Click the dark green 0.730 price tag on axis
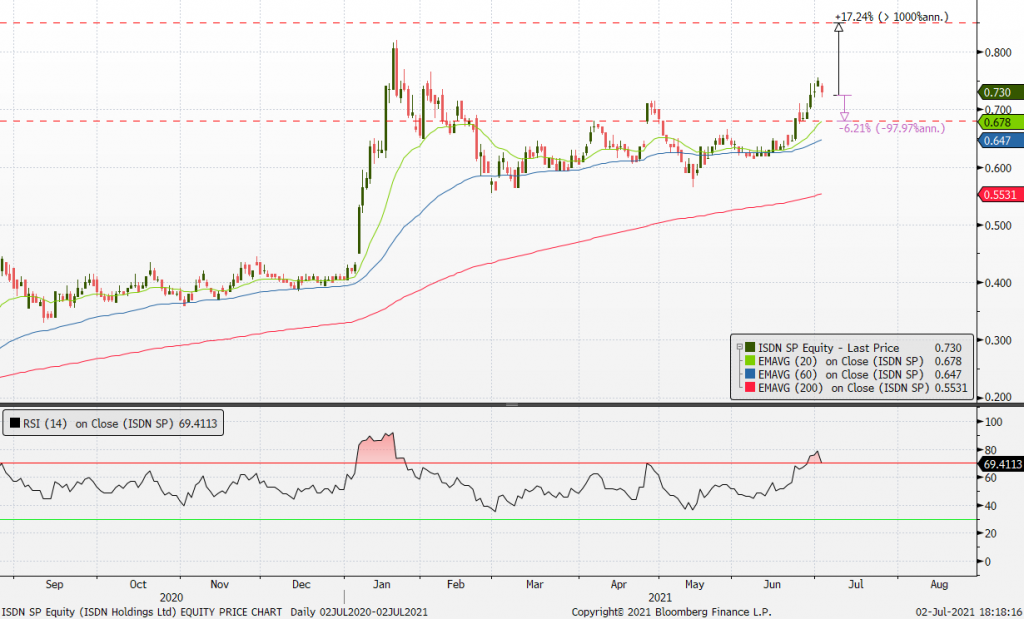 (1000, 93)
